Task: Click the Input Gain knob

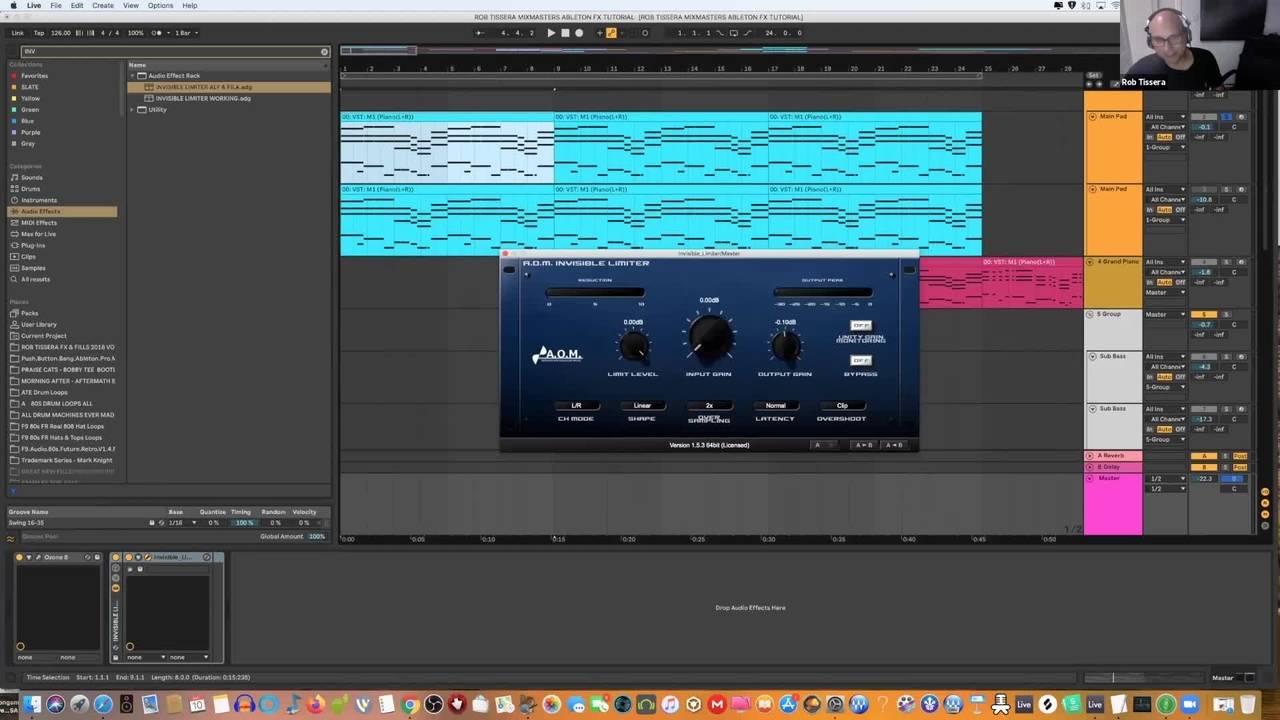Action: [709, 336]
